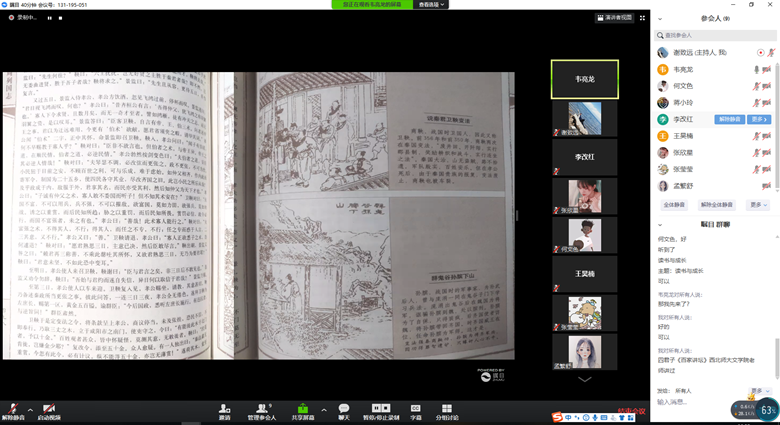The width and height of the screenshot is (780, 425).
Task: Click the 字幕 captions icon
Action: point(415,409)
